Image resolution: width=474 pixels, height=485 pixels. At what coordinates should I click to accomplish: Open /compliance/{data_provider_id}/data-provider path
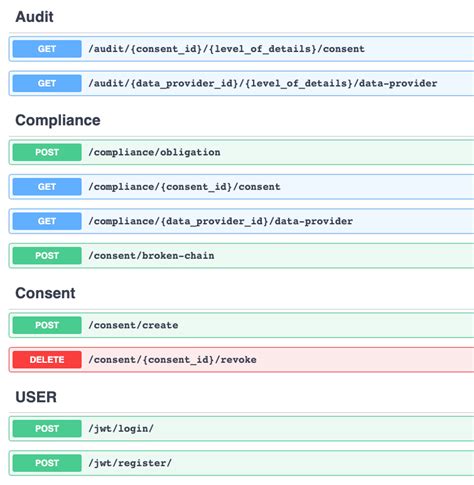pos(220,221)
